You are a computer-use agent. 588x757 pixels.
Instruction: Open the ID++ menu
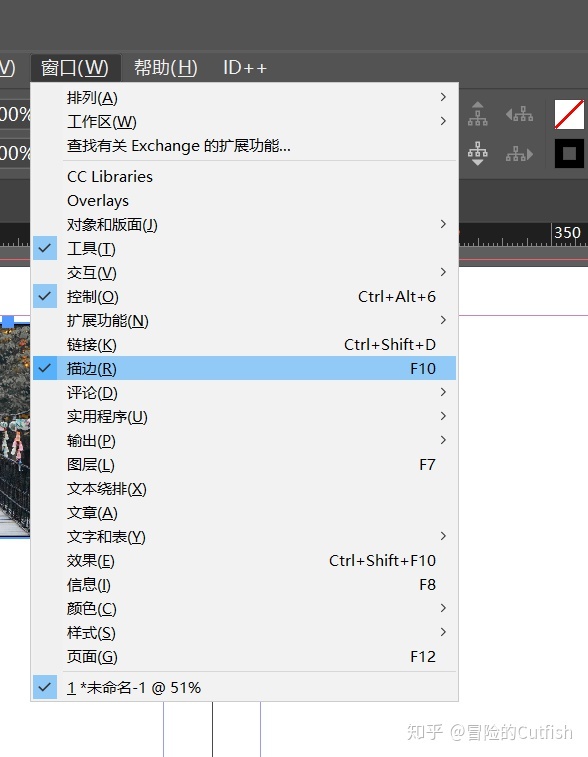click(245, 68)
